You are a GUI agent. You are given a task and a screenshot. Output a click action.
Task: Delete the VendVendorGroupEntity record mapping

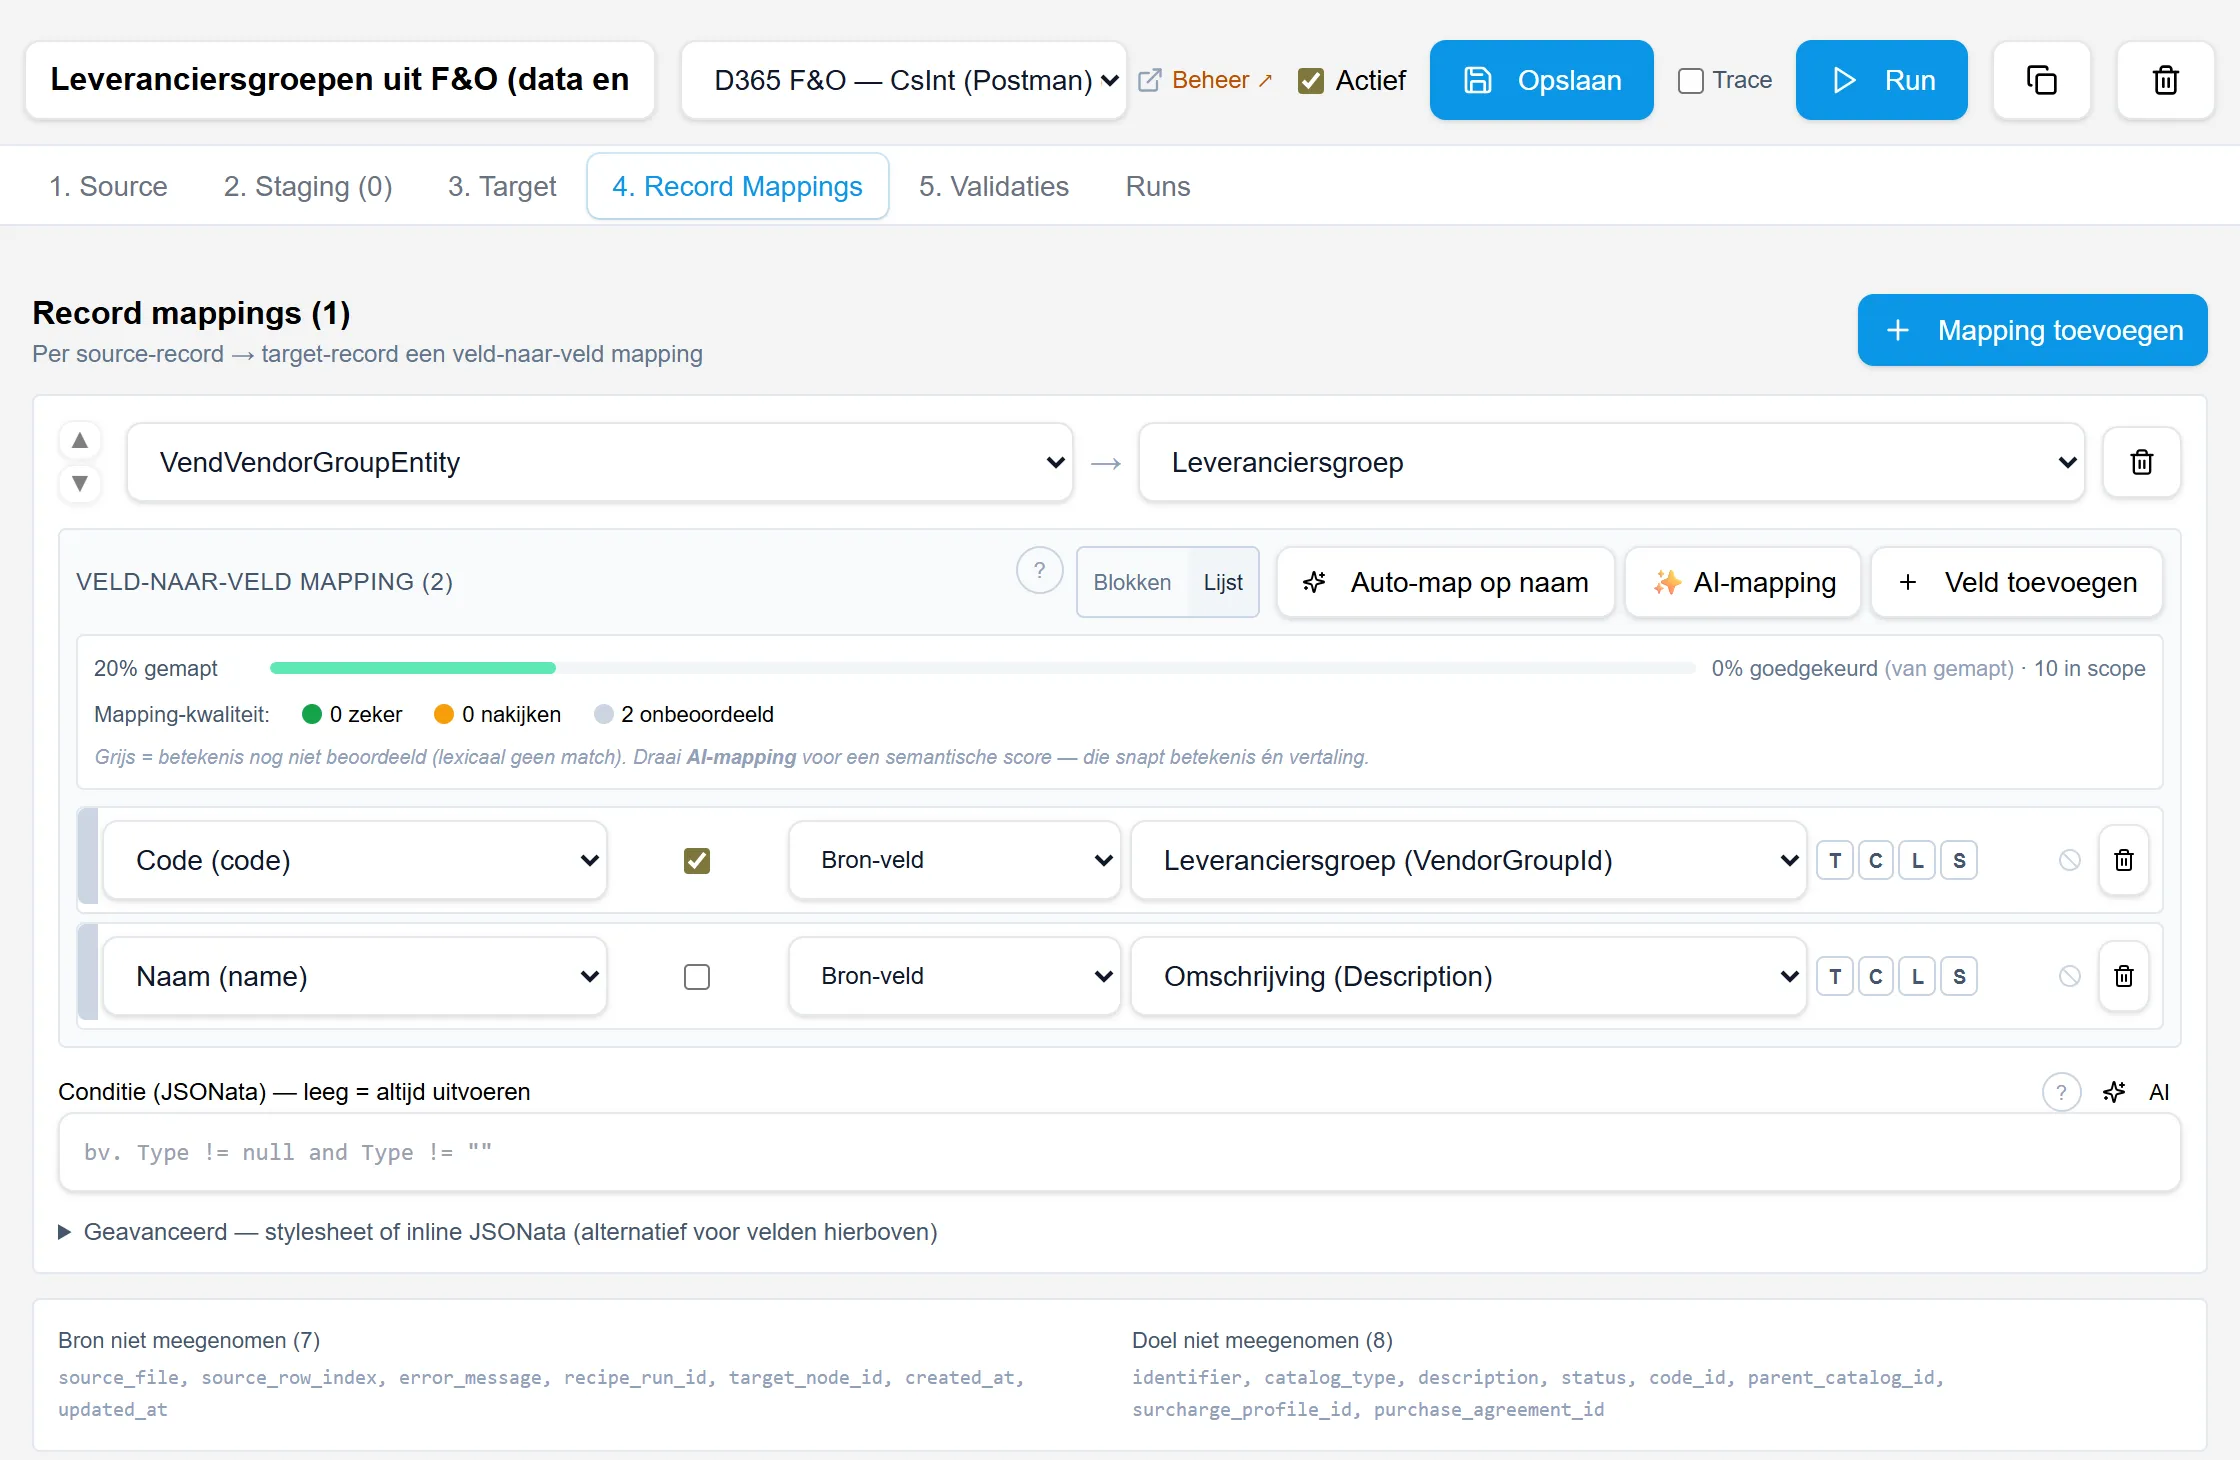pos(2141,462)
